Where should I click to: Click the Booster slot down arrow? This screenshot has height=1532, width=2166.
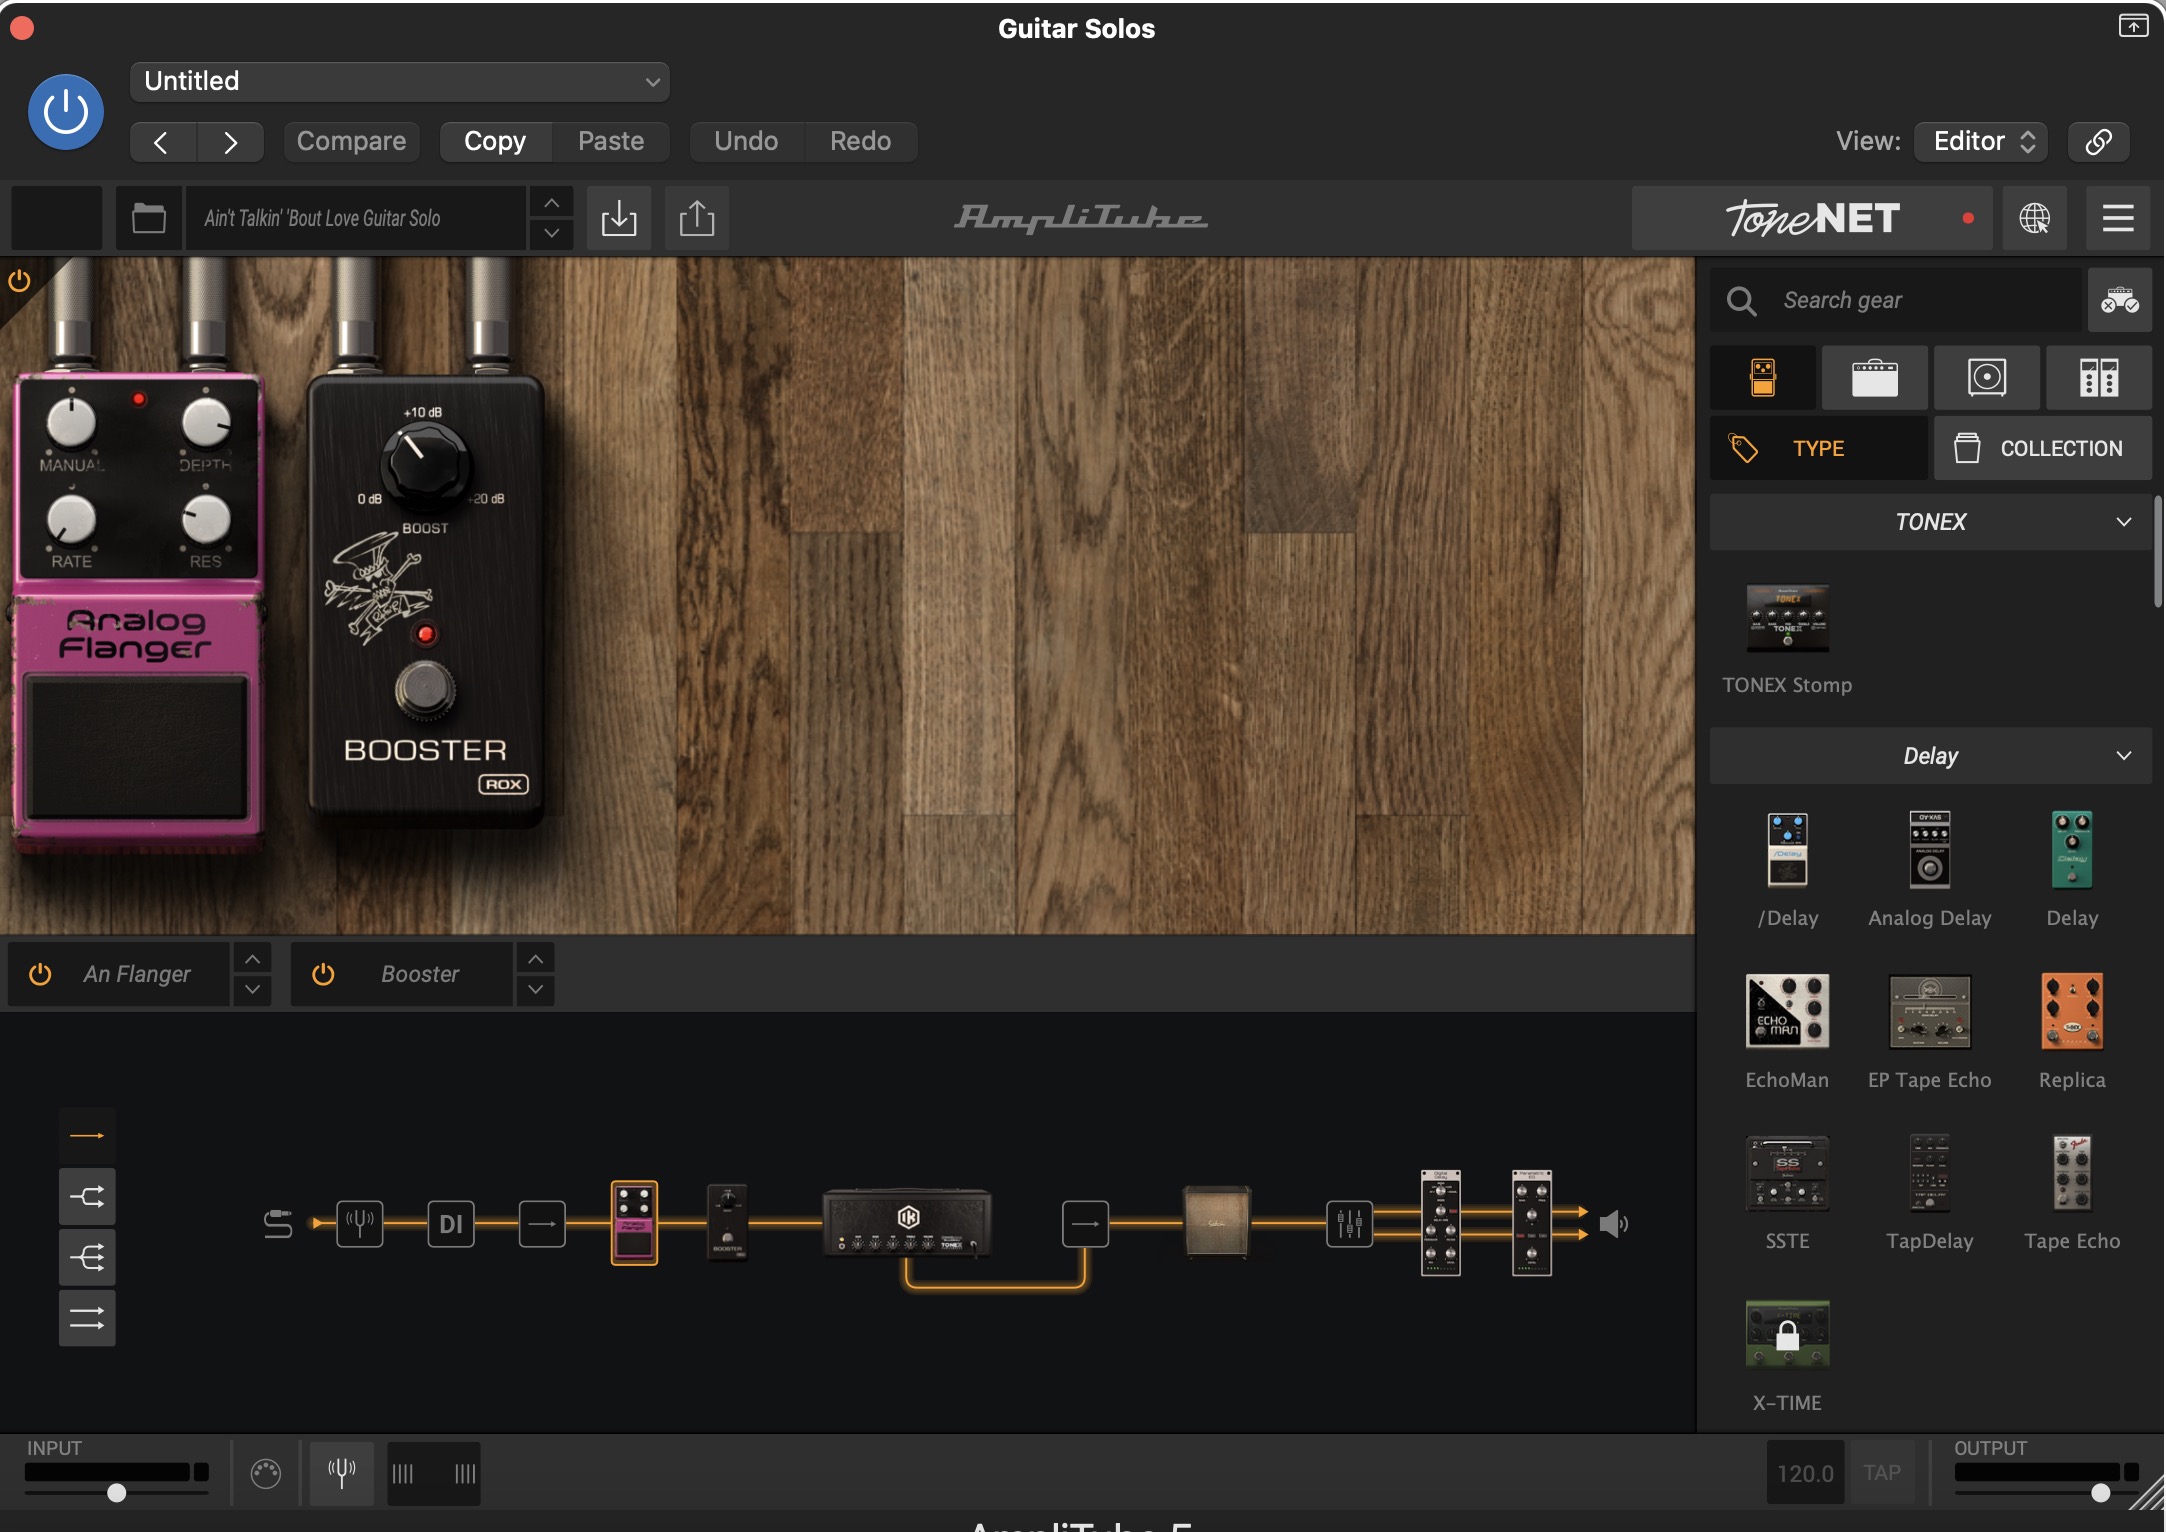536,989
